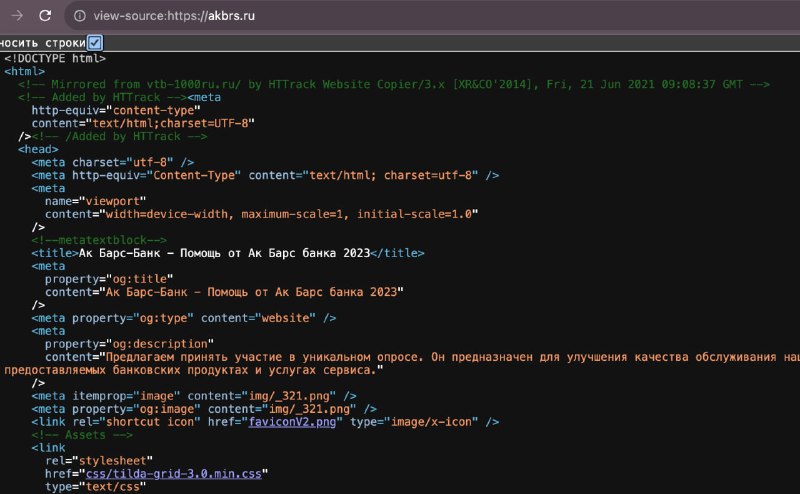Click the name="viewport" attribute
Screen dimensions: 800x494
(x=95, y=201)
